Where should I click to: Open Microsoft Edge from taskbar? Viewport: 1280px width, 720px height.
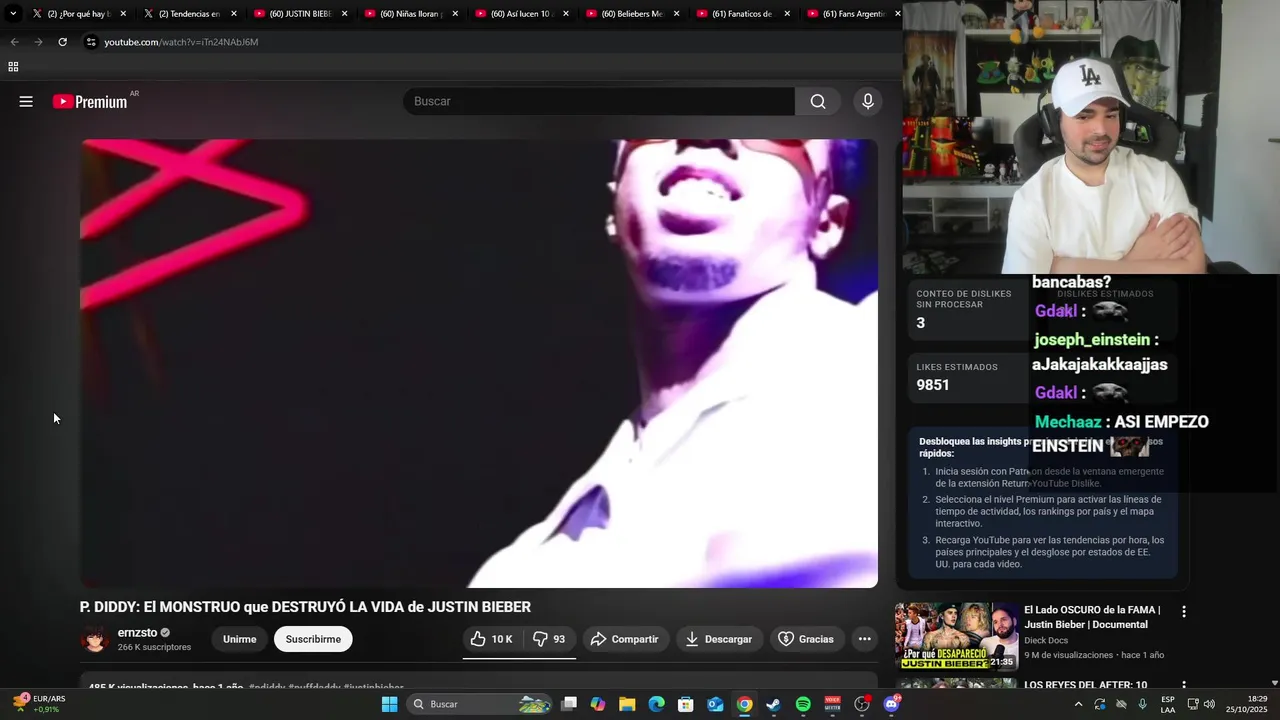(656, 704)
